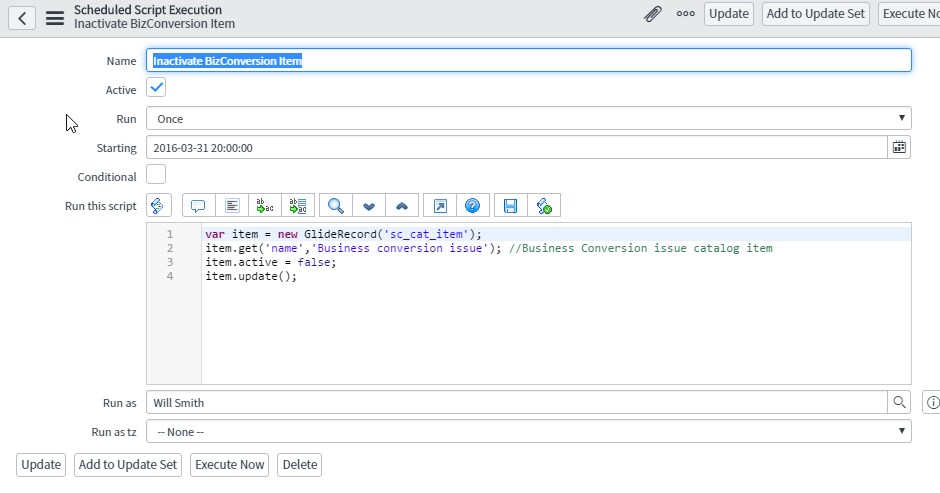Toggle the Active checkbox

pos(156,89)
